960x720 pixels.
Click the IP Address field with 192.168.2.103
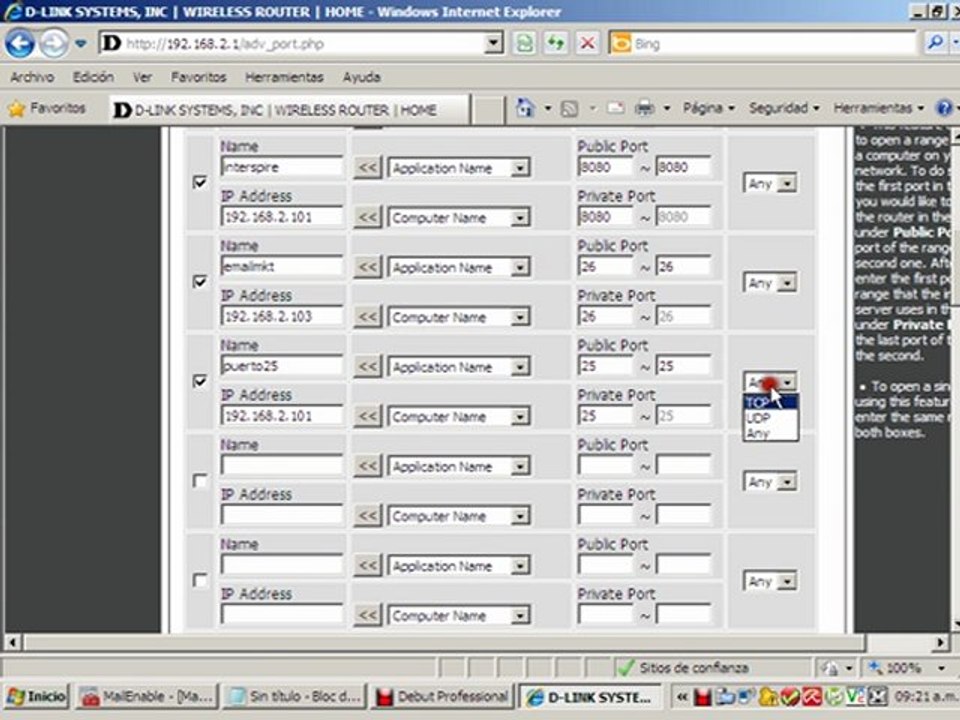282,316
